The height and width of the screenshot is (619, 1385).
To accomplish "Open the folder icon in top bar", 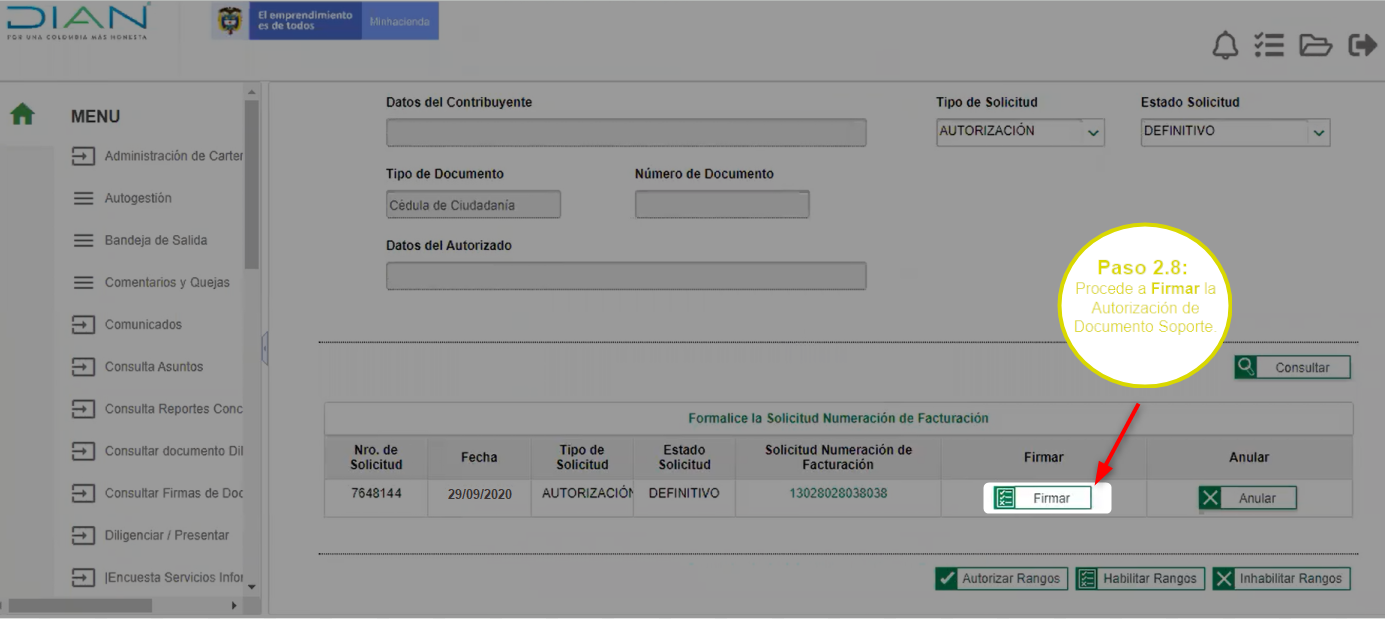I will [1315, 46].
